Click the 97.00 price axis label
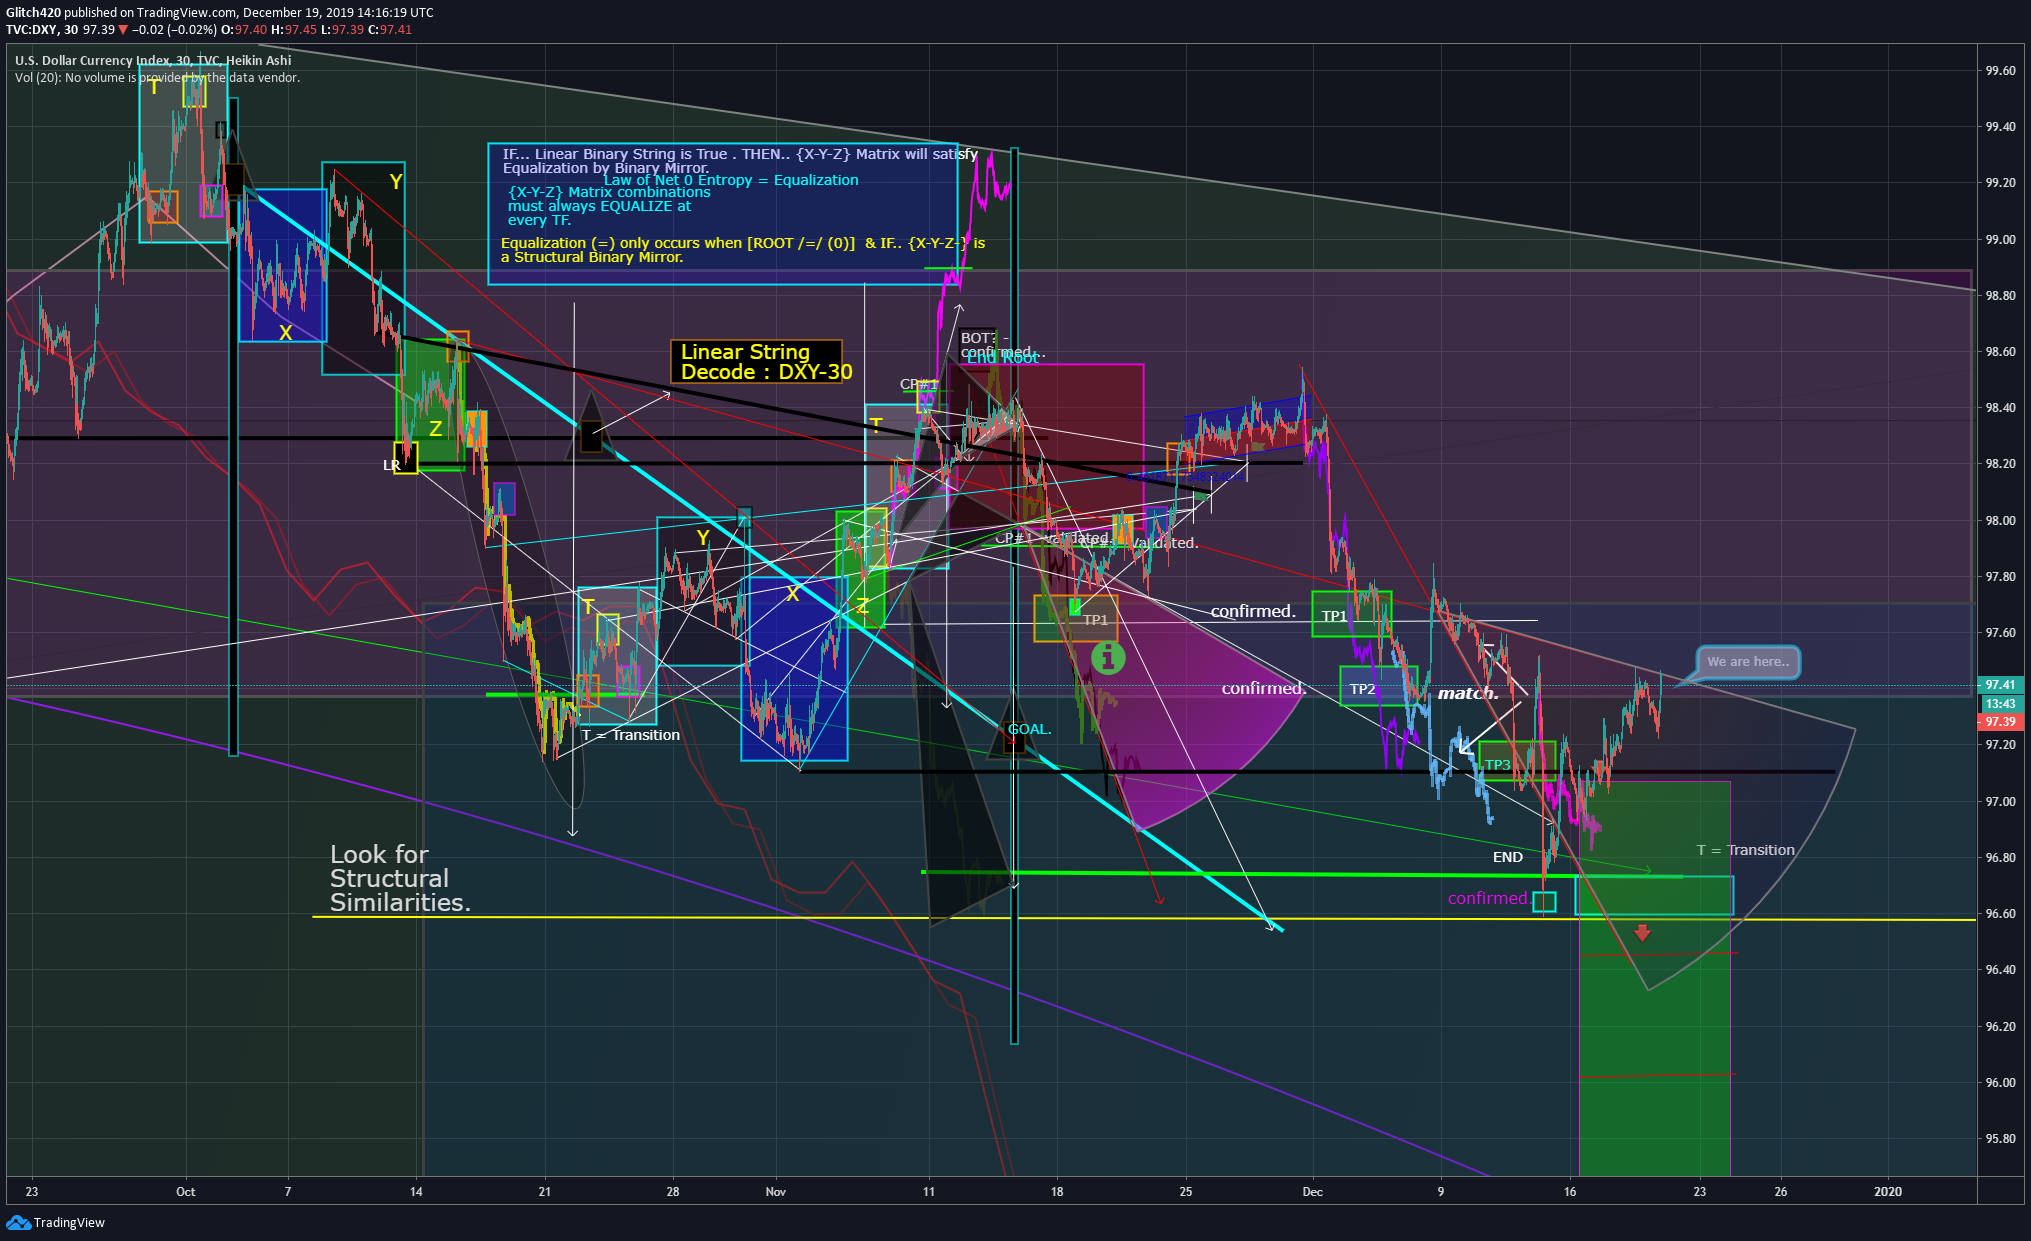The width and height of the screenshot is (2031, 1241). click(2000, 802)
